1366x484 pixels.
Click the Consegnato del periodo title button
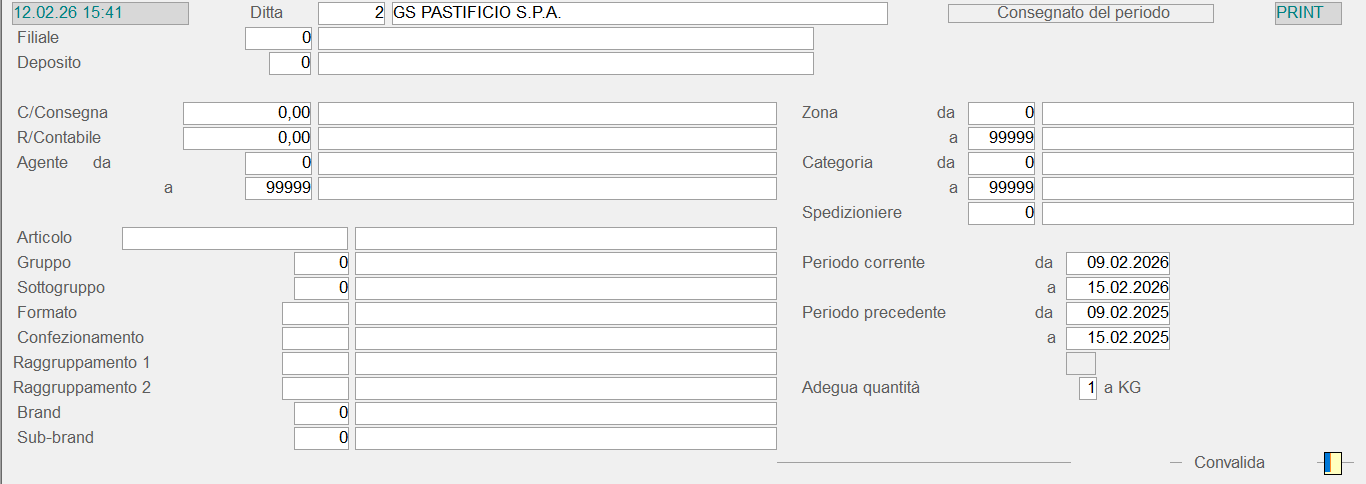coord(1080,13)
